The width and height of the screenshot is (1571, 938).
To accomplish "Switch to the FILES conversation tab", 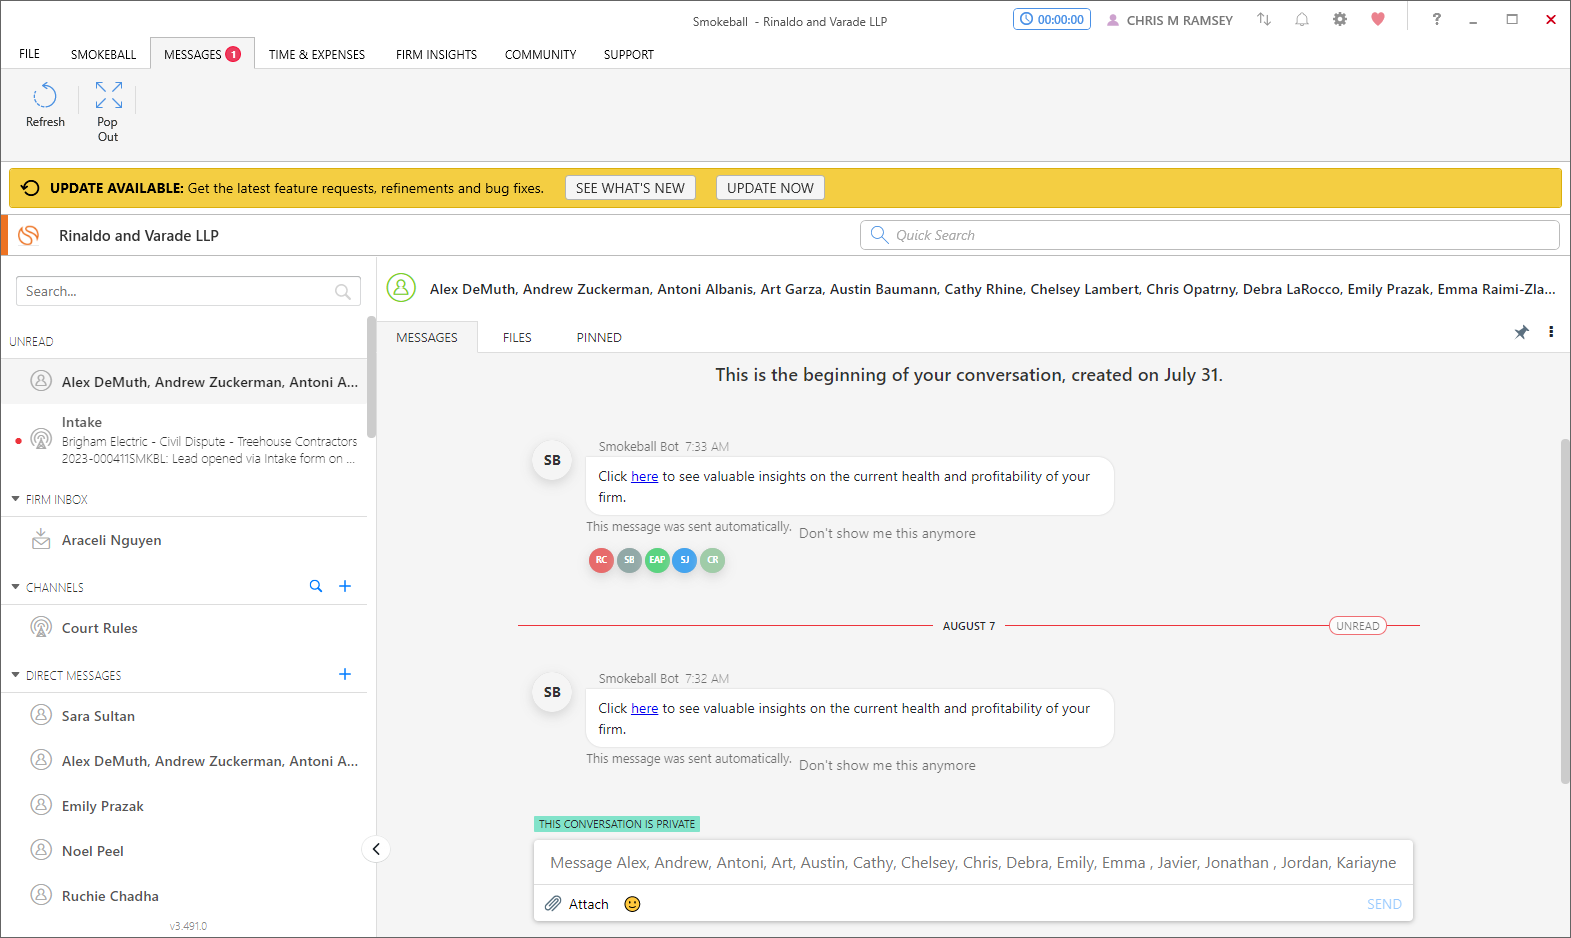I will 517,338.
